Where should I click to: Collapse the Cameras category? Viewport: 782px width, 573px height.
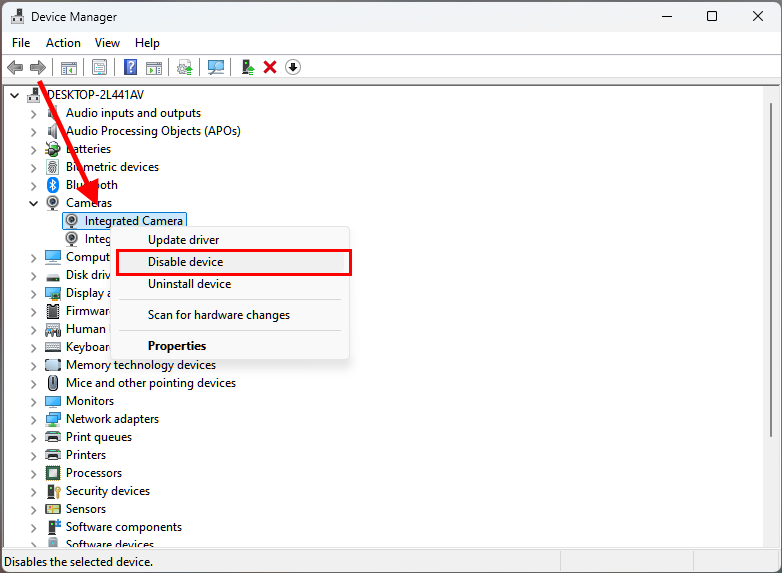(33, 203)
